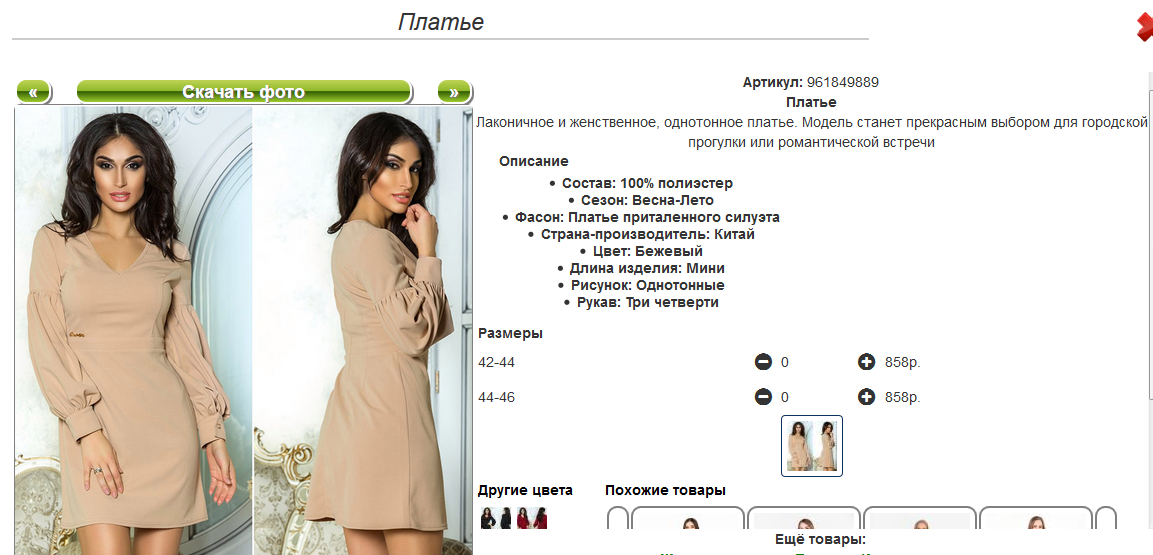This screenshot has width=1153, height=555.
Task: Decrease quantity for size 42-44
Action: (763, 362)
